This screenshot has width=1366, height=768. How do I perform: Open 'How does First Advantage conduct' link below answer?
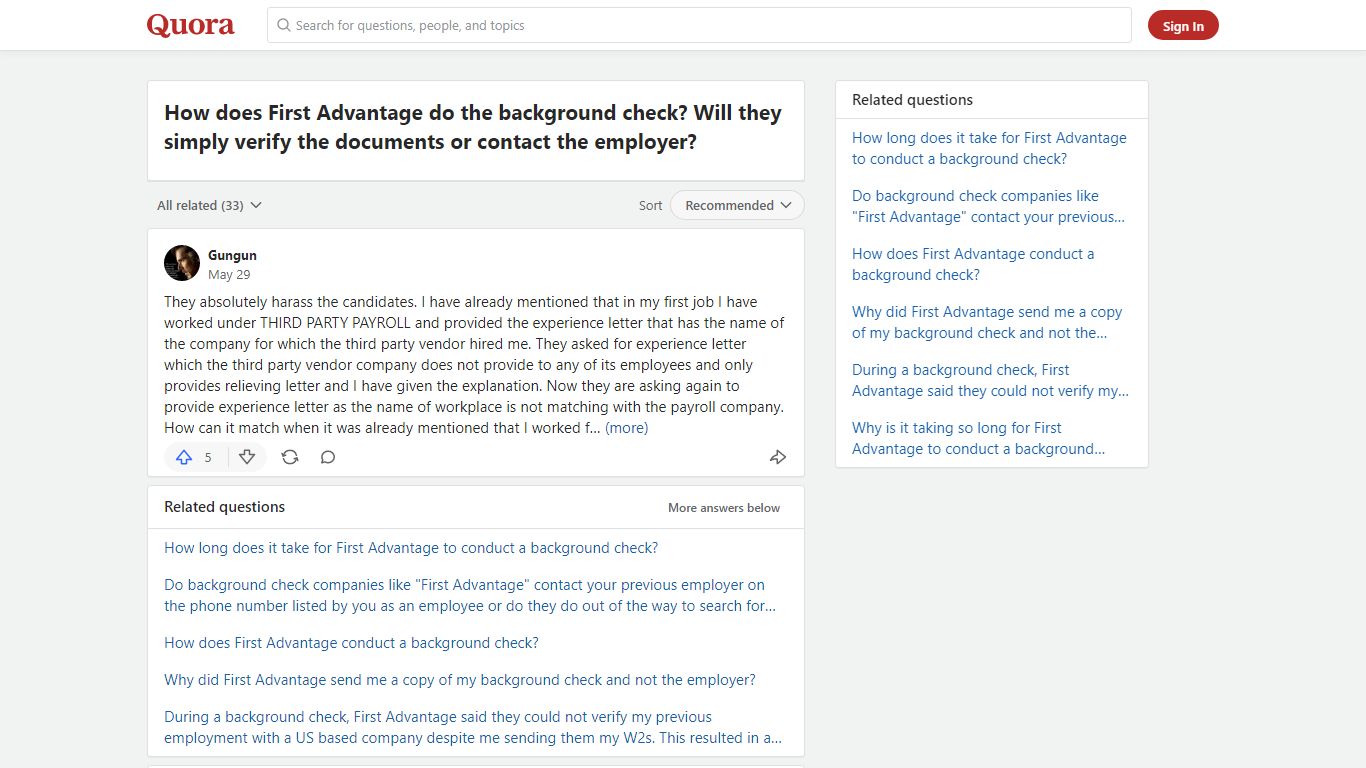(351, 643)
